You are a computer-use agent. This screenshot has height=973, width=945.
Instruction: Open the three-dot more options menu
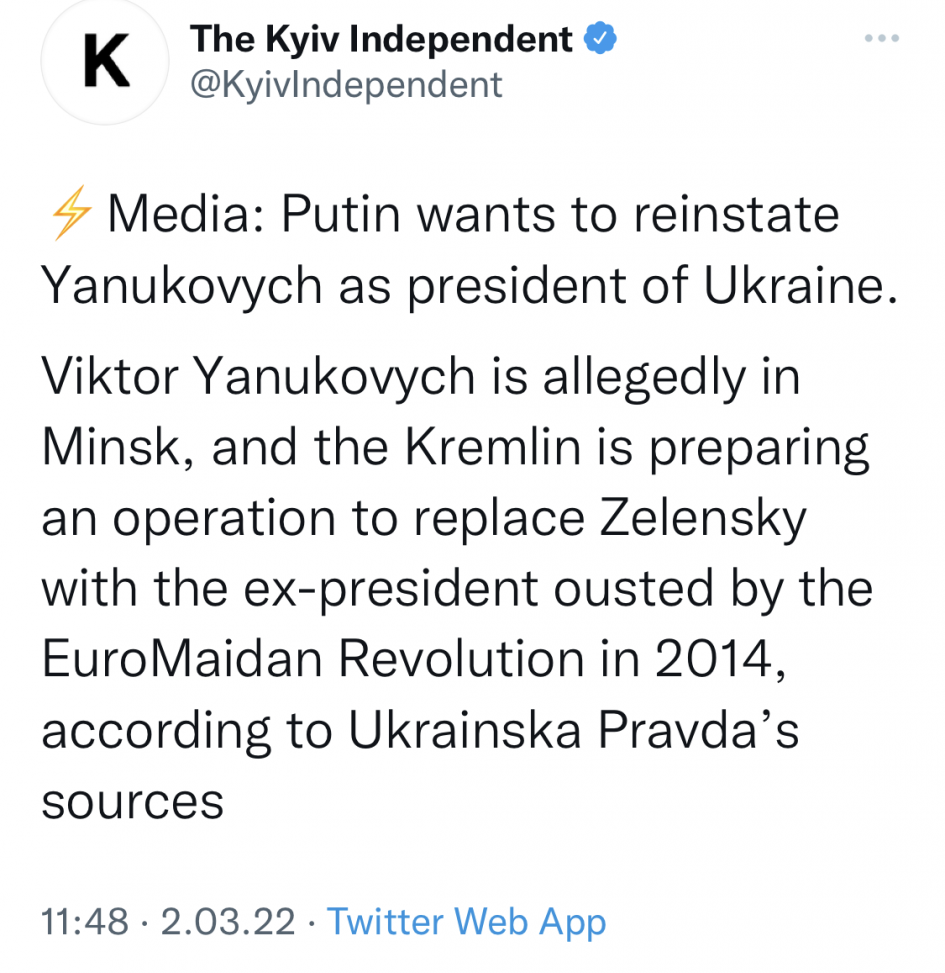(881, 39)
